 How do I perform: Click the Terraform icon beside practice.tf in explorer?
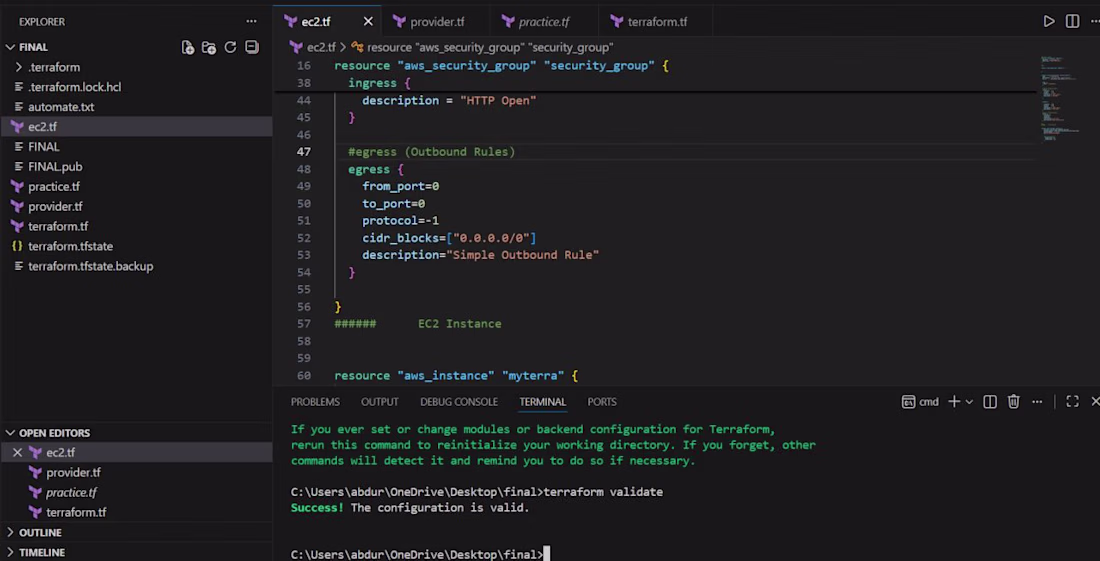(18, 187)
